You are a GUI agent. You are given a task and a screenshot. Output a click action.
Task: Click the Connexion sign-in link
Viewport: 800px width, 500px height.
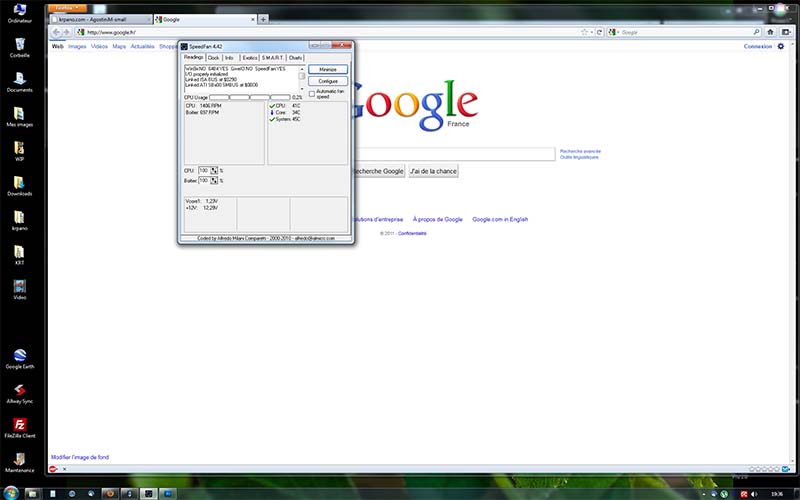tap(758, 46)
